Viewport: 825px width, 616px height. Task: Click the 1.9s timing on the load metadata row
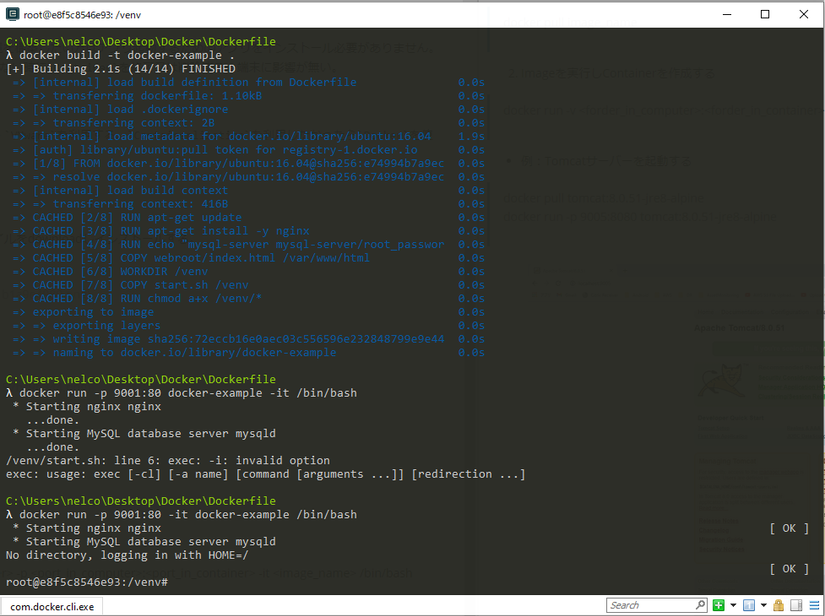(471, 136)
